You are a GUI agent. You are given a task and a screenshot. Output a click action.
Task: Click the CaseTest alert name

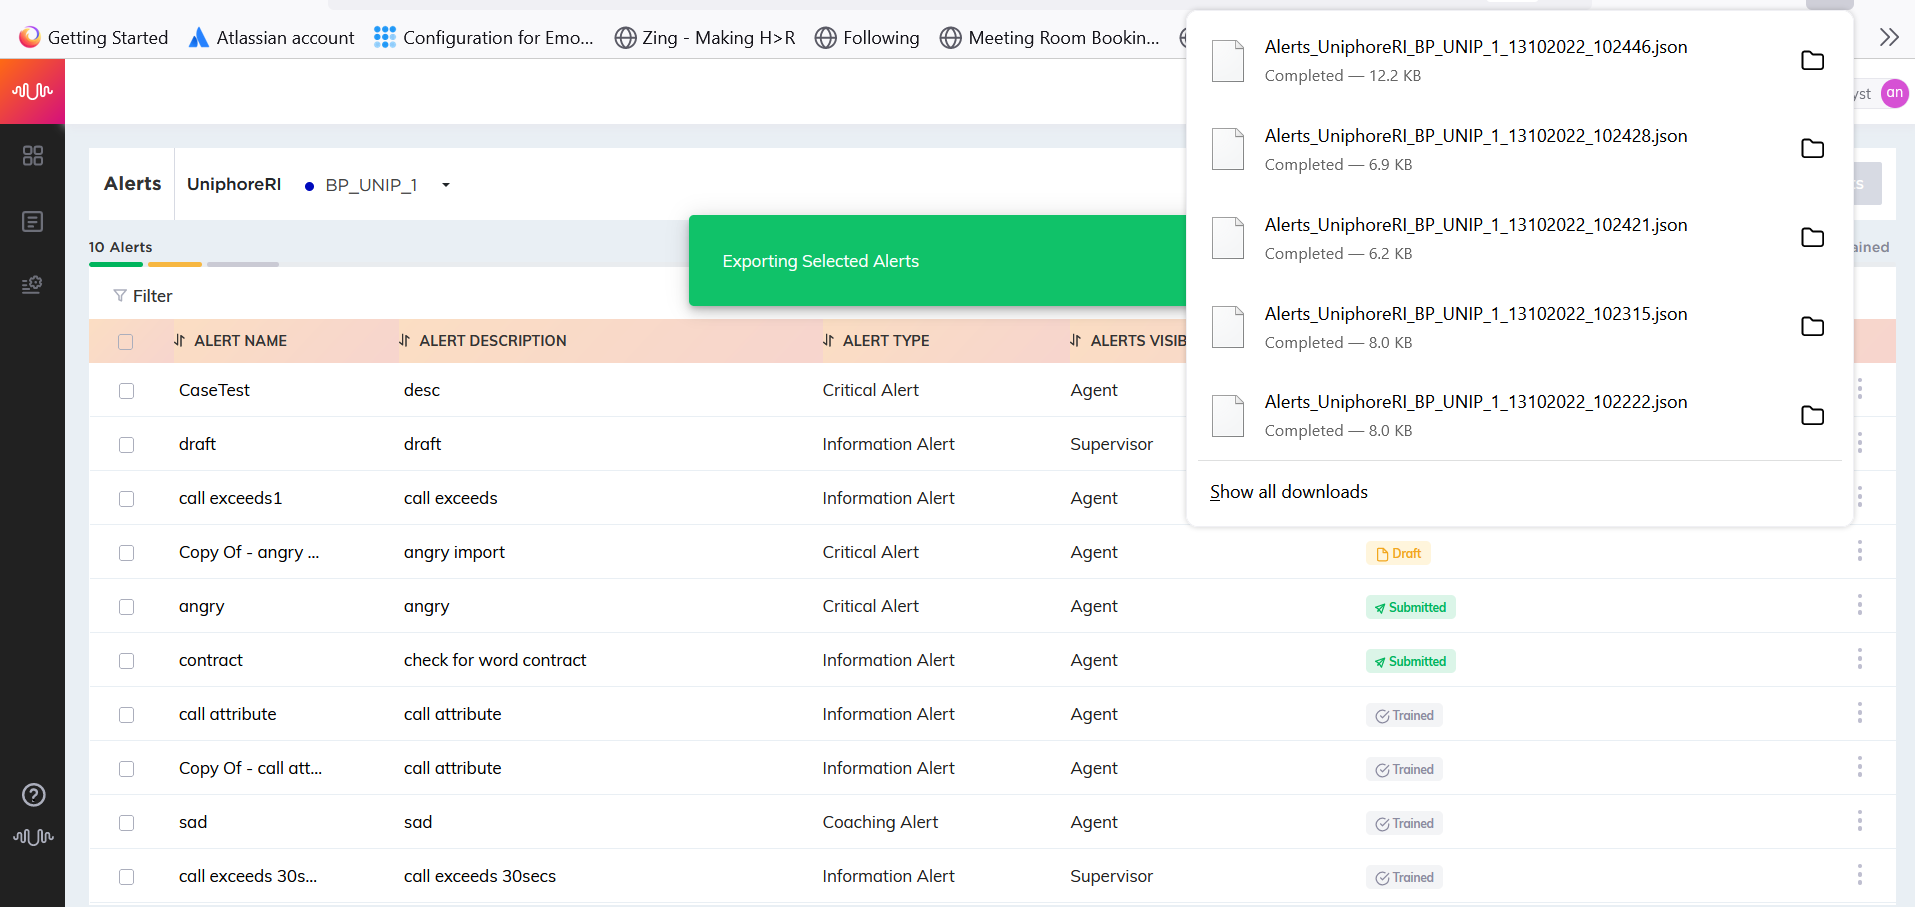pyautogui.click(x=214, y=391)
